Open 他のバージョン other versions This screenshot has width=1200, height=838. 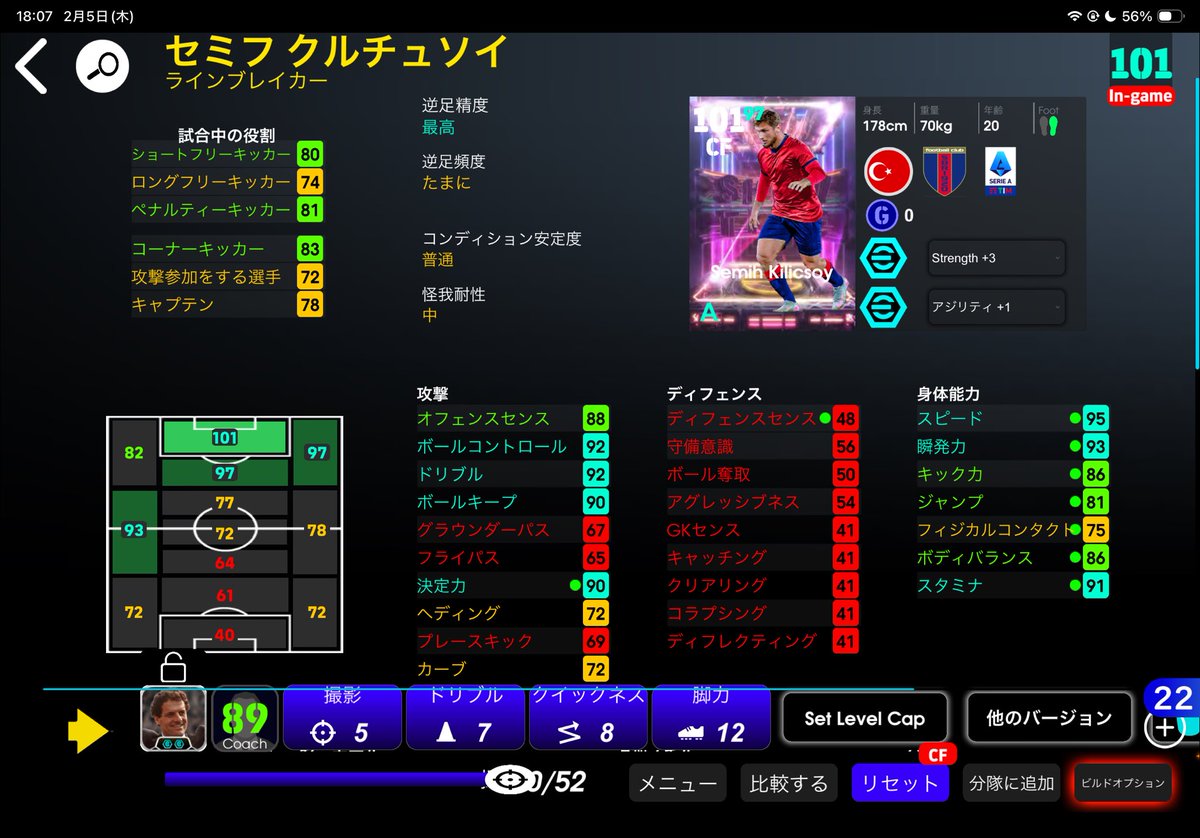[x=1049, y=718]
